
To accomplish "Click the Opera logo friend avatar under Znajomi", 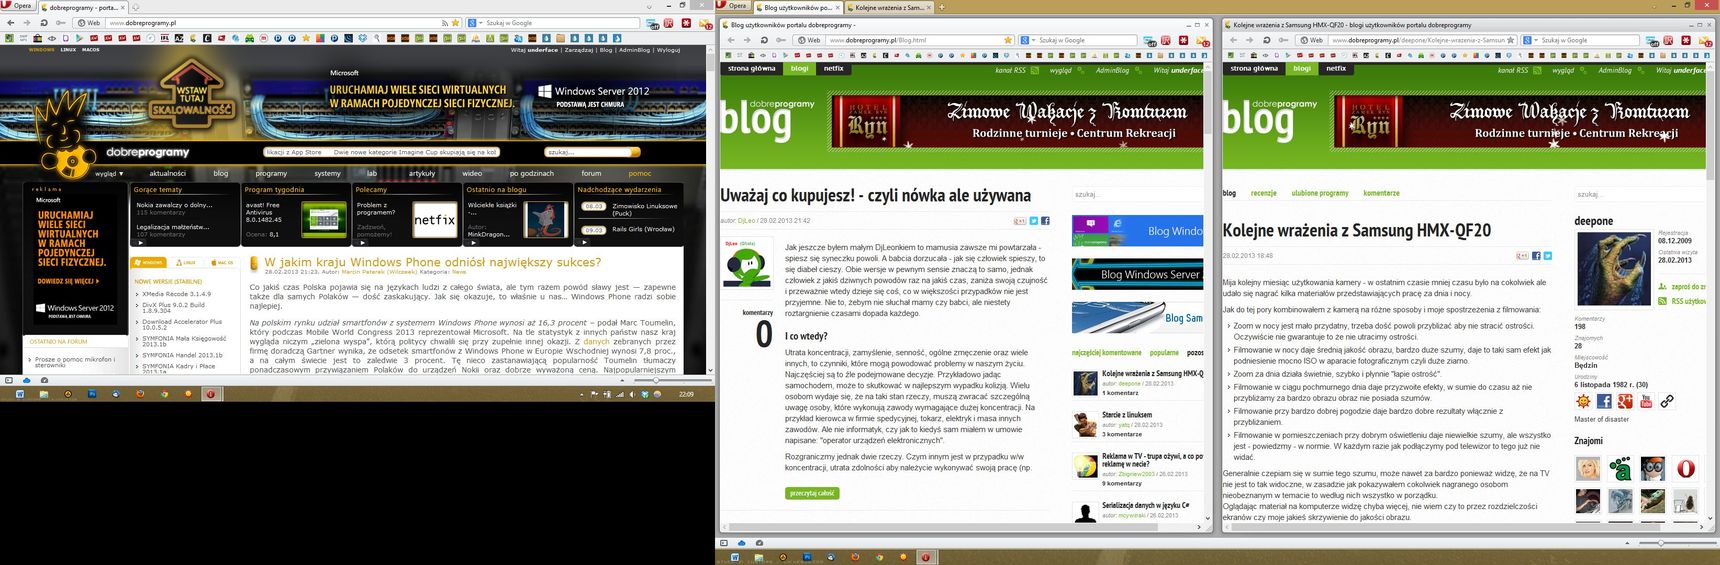I will click(x=1685, y=468).
